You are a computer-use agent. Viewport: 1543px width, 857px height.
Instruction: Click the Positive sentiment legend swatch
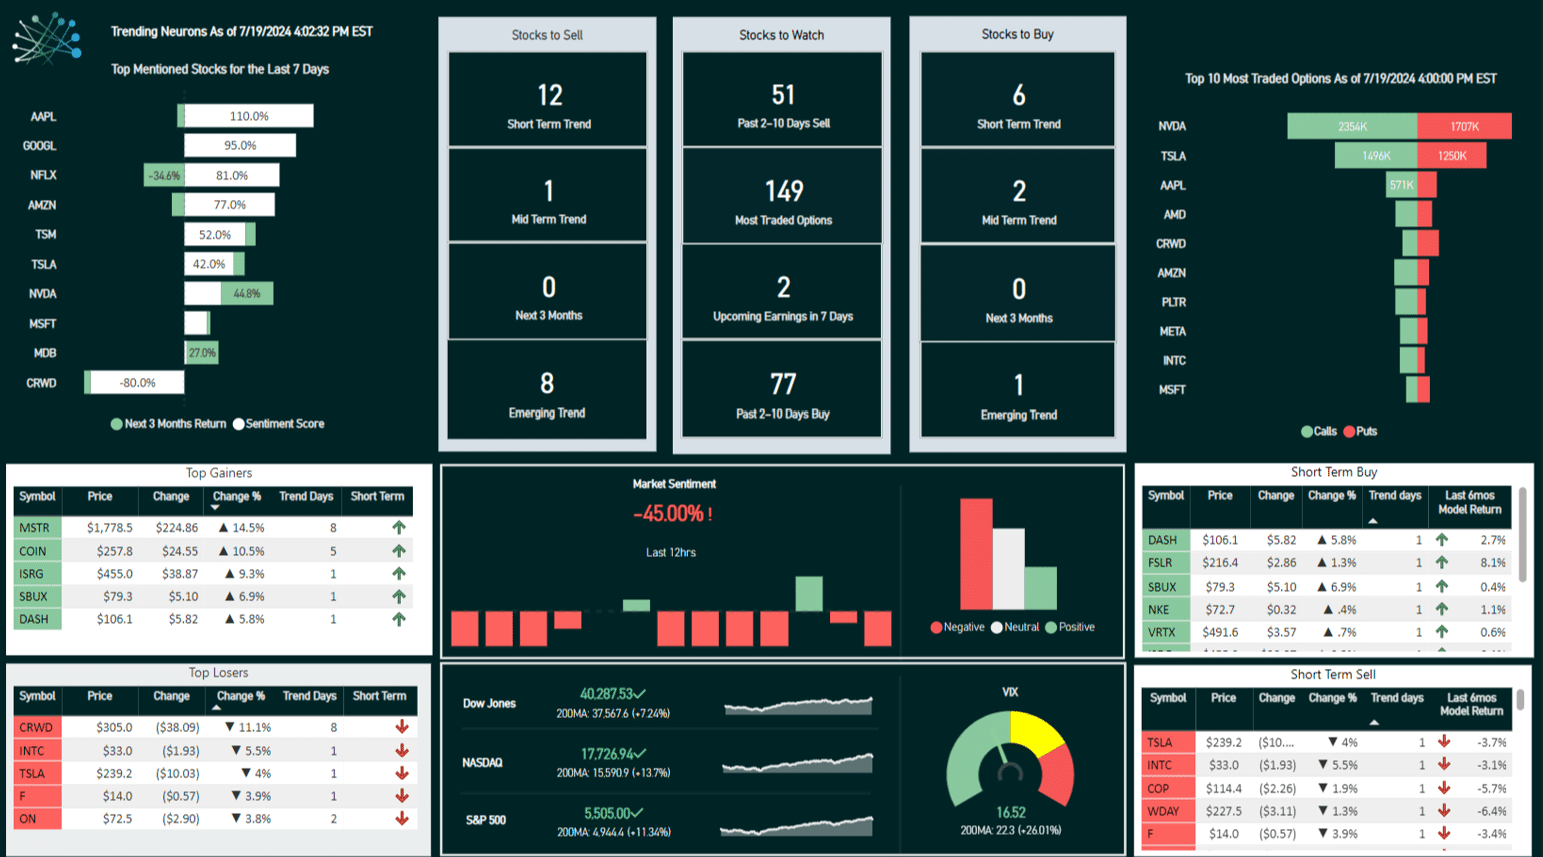[1051, 628]
